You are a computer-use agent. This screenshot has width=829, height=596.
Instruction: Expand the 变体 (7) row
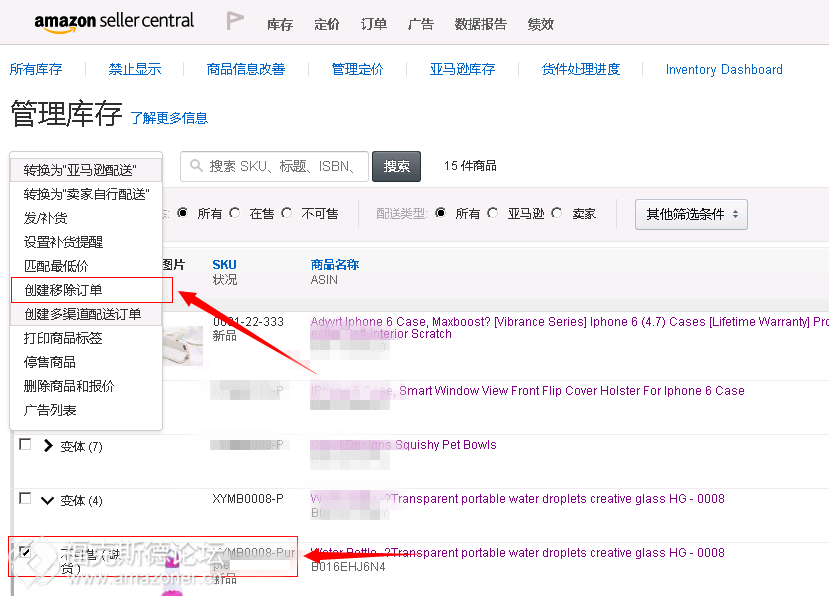pos(48,446)
